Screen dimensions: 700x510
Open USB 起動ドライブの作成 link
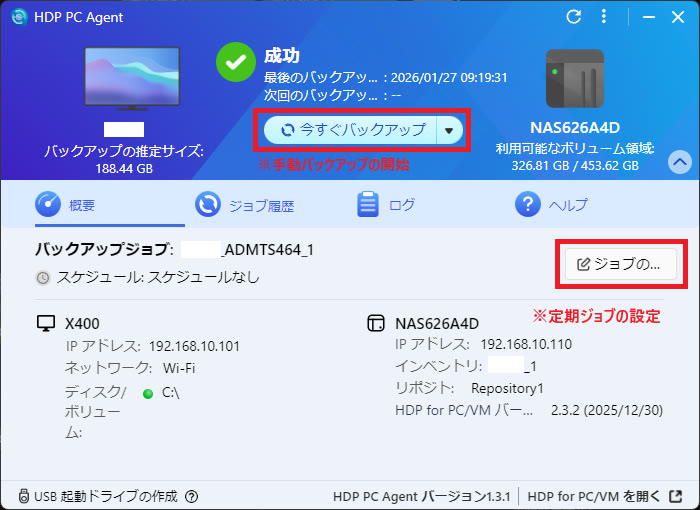pyautogui.click(x=98, y=496)
